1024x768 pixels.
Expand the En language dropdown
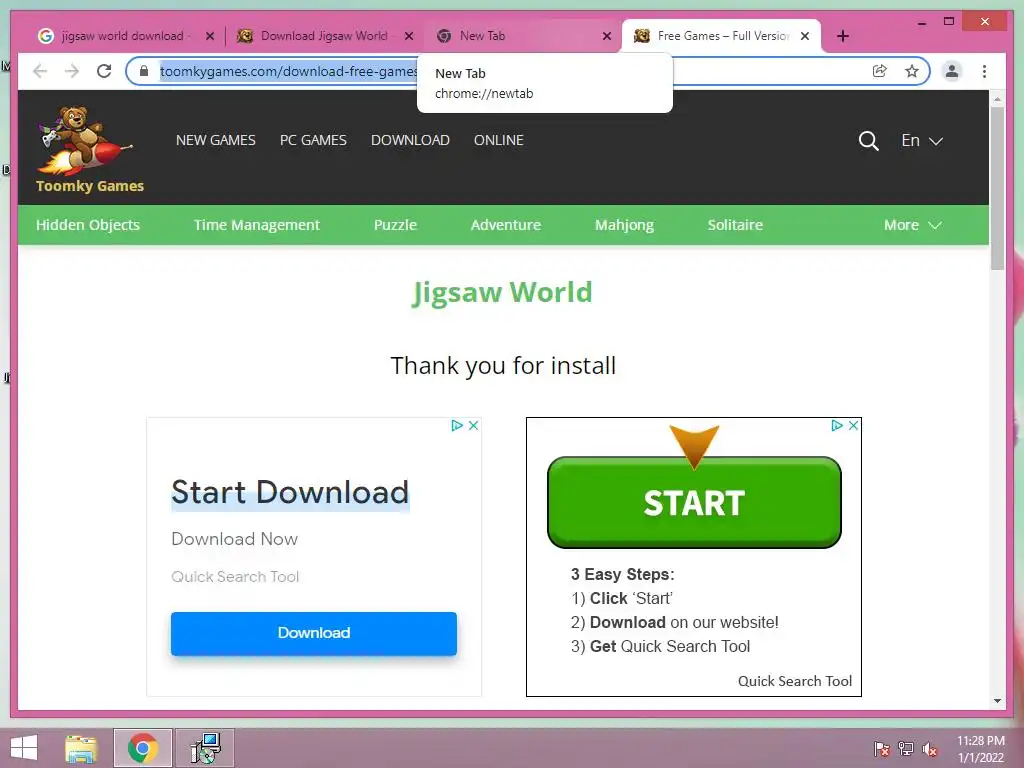click(x=921, y=140)
